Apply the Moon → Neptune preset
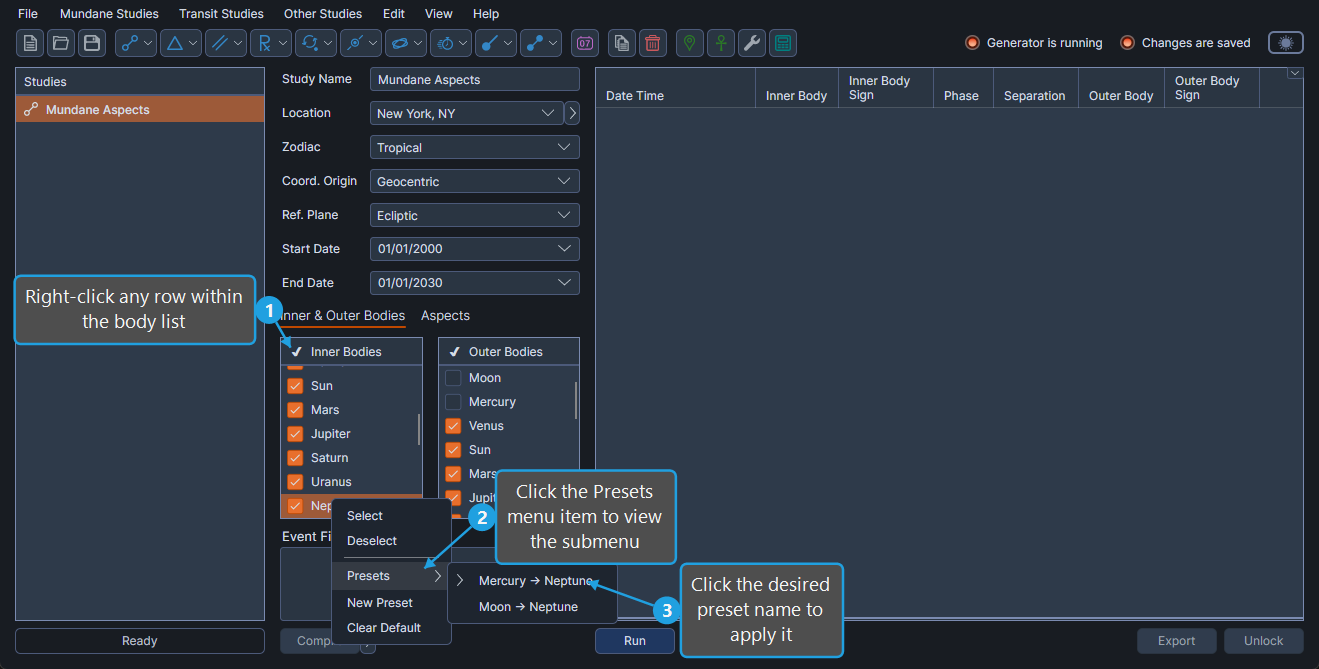The width and height of the screenshot is (1319, 669). pyautogui.click(x=533, y=607)
